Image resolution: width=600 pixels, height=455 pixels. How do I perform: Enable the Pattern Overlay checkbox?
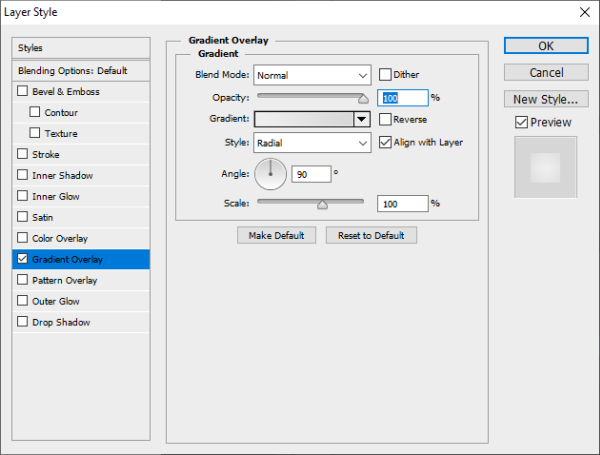(23, 280)
